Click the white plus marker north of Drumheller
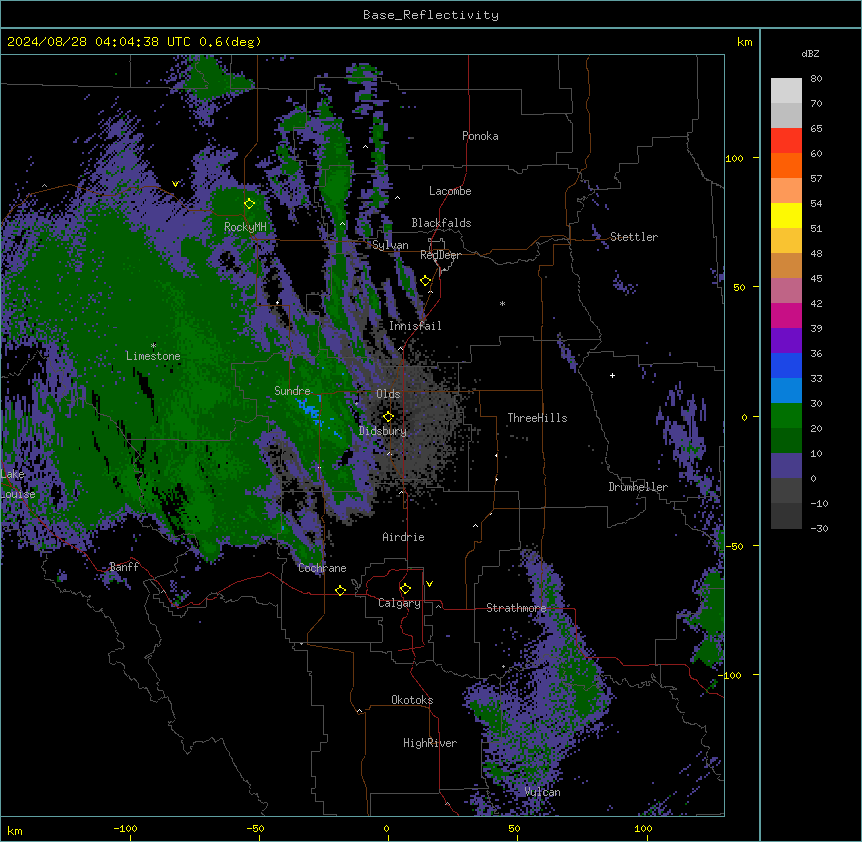862x842 pixels. [612, 375]
